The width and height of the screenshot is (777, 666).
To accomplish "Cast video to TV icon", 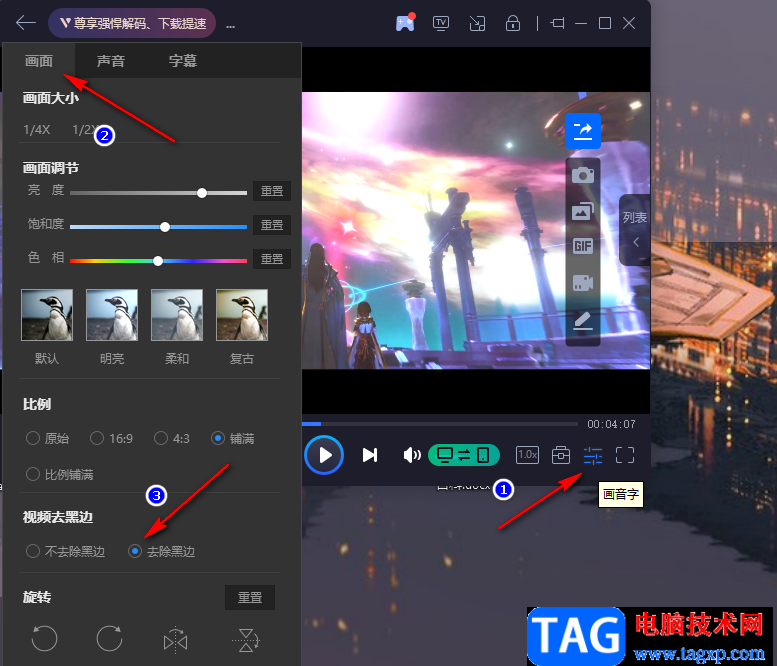I will click(441, 23).
